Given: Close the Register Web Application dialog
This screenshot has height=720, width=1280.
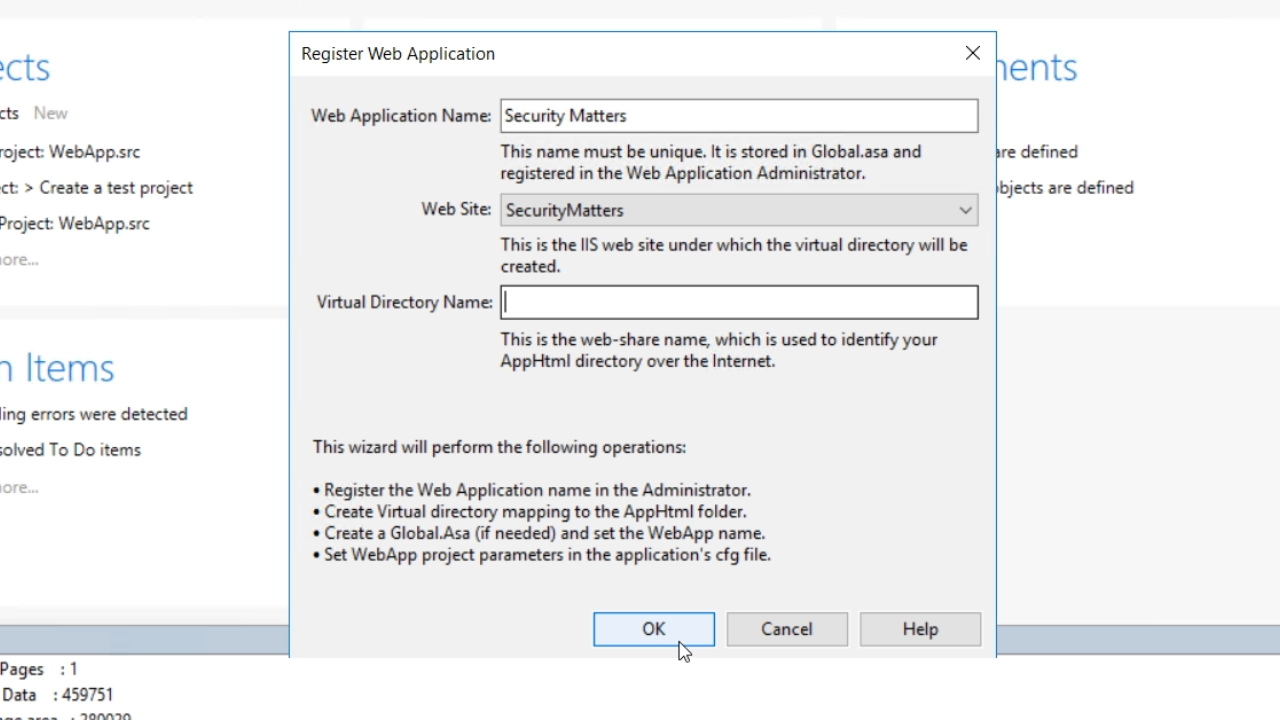Looking at the screenshot, I should (x=972, y=53).
